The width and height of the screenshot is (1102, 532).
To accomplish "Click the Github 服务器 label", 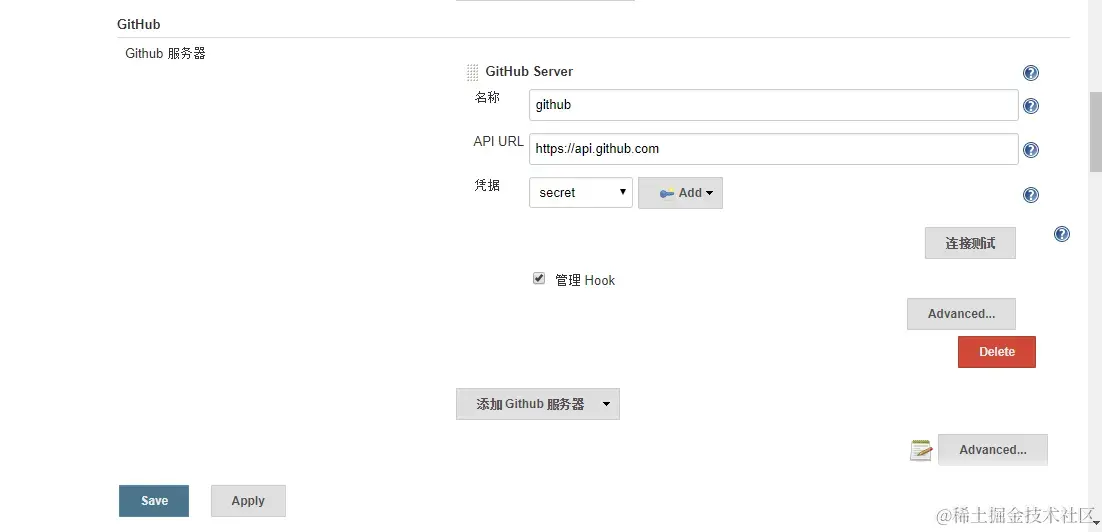I will click(x=165, y=53).
